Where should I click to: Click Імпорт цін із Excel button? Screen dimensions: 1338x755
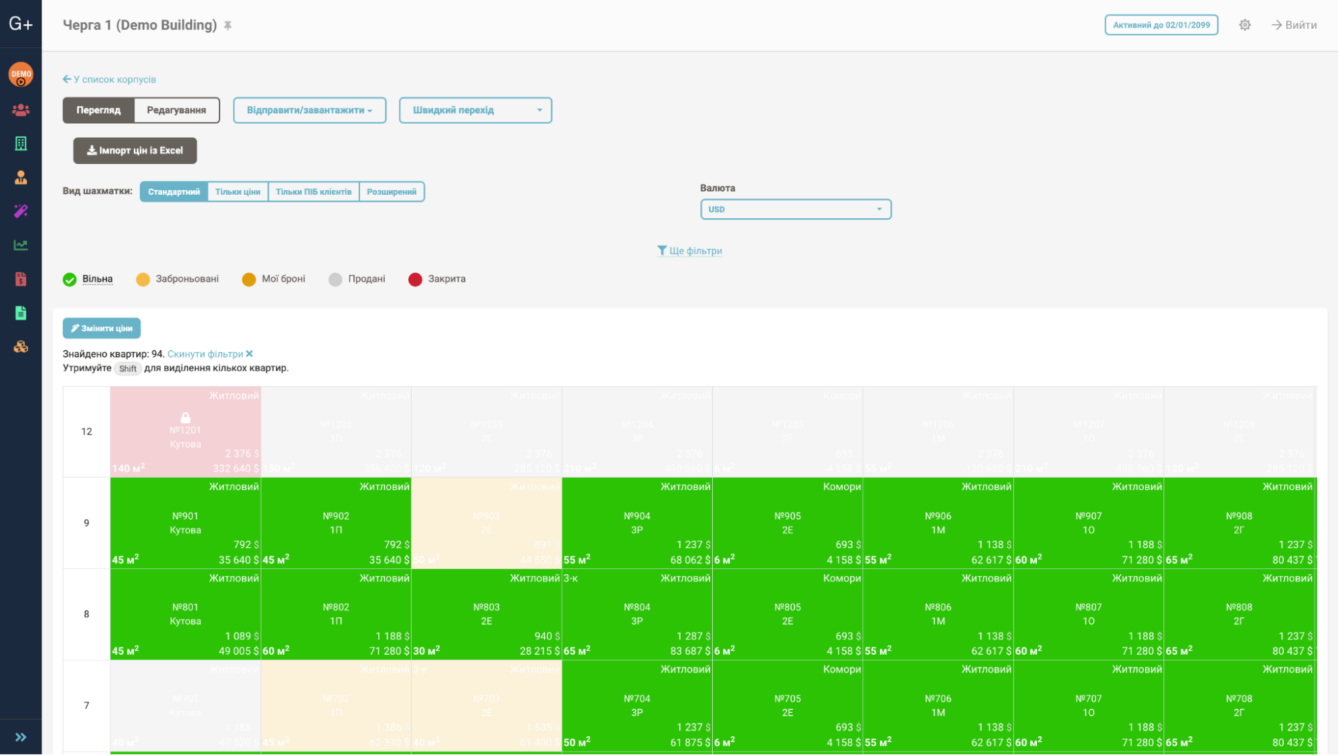[x=135, y=151]
